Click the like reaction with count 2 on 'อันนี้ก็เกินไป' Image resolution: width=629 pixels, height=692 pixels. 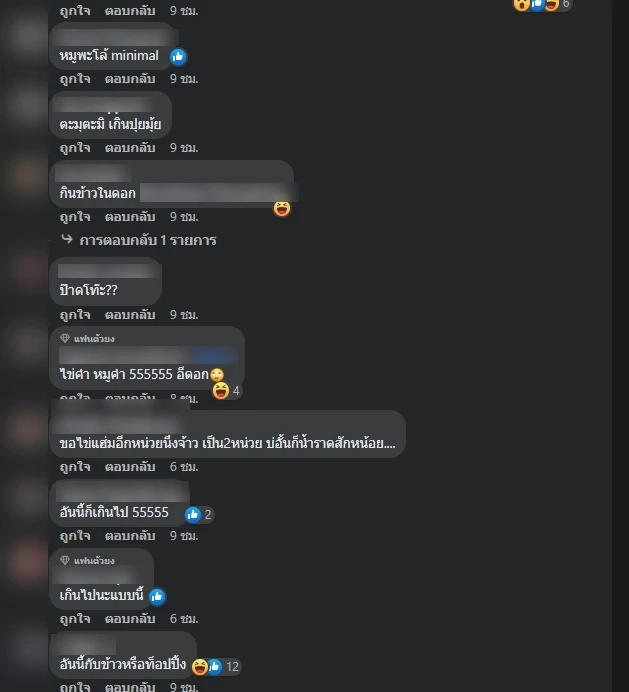pos(199,514)
